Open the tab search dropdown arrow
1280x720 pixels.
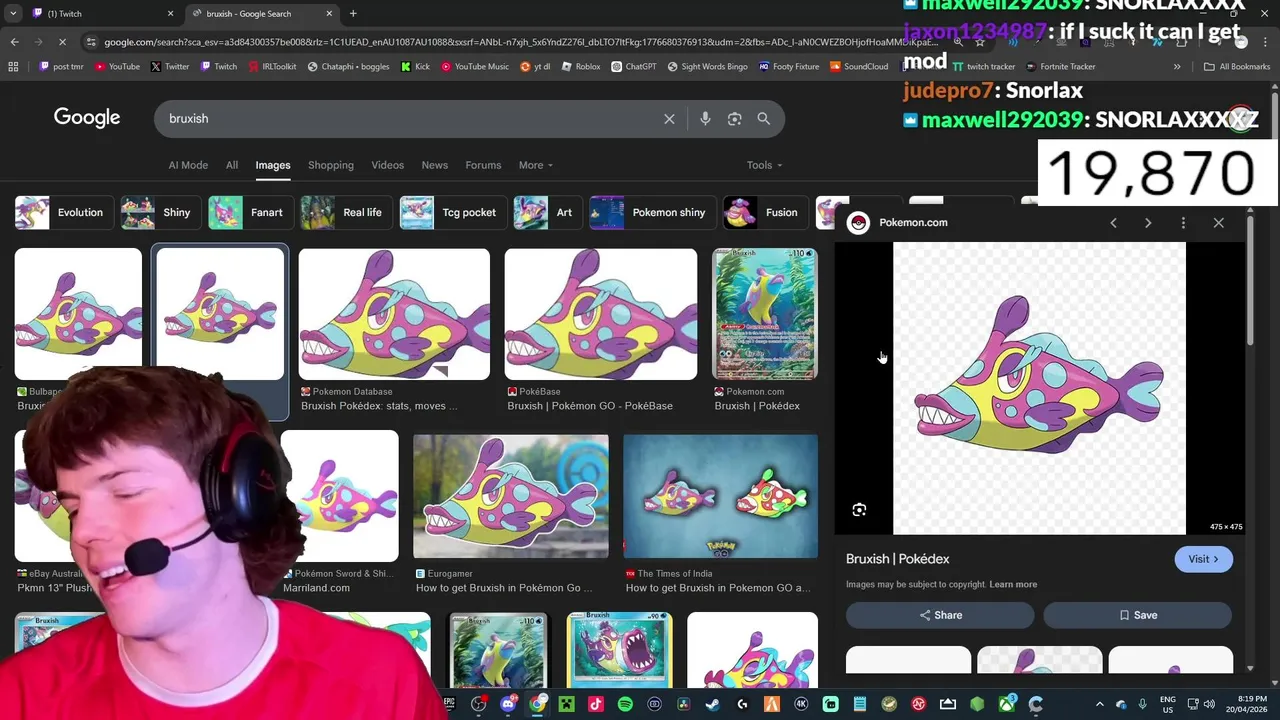click(x=13, y=14)
